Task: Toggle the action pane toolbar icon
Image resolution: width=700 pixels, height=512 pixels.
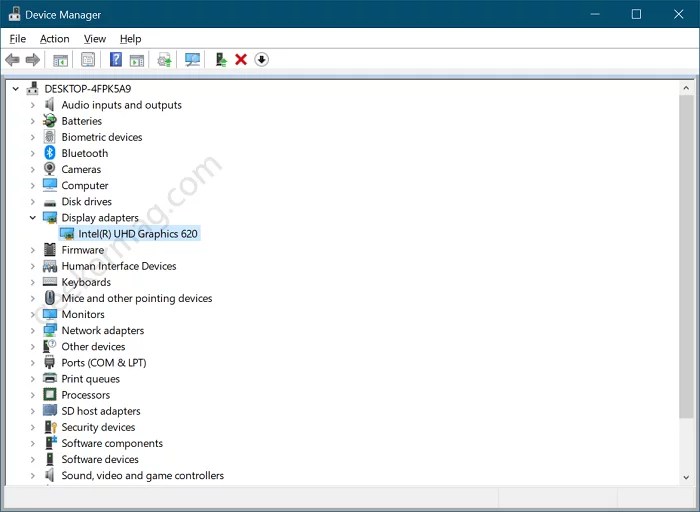Action: [x=137, y=60]
